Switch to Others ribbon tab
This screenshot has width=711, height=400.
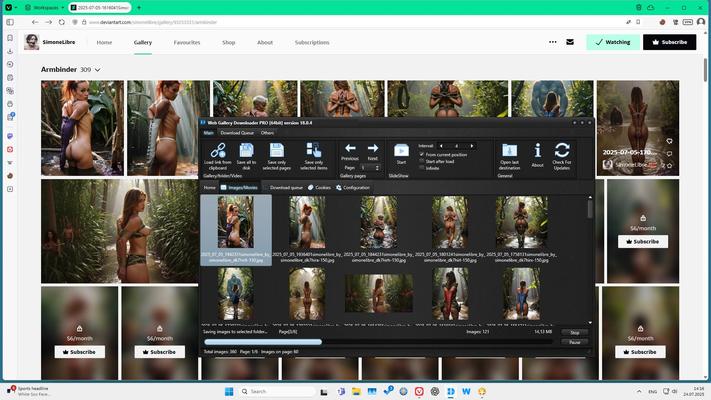(267, 133)
